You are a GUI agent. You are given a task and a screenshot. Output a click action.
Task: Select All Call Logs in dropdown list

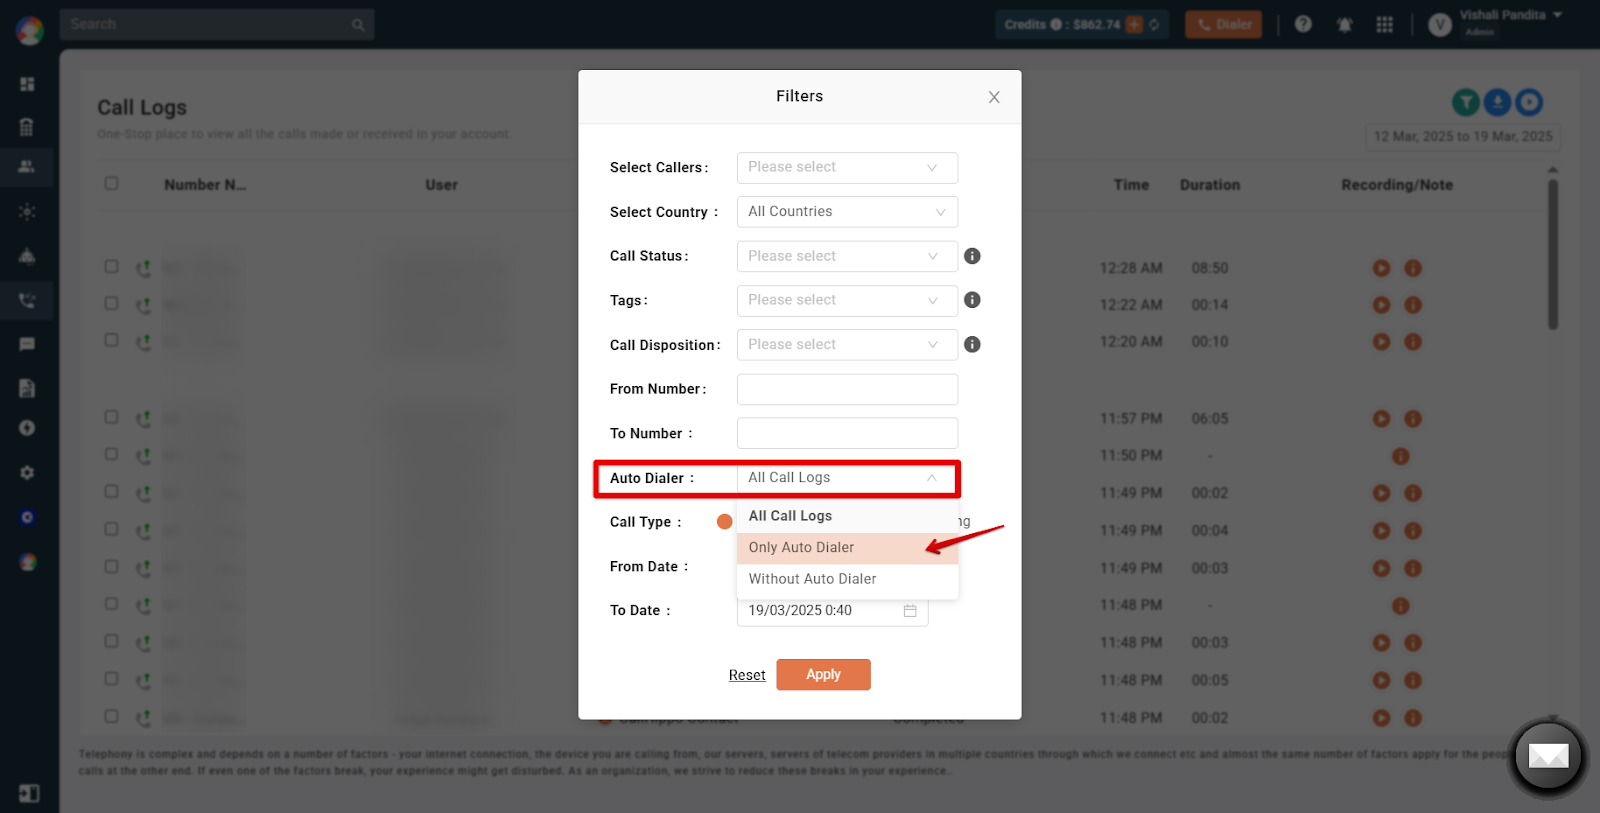click(x=847, y=516)
